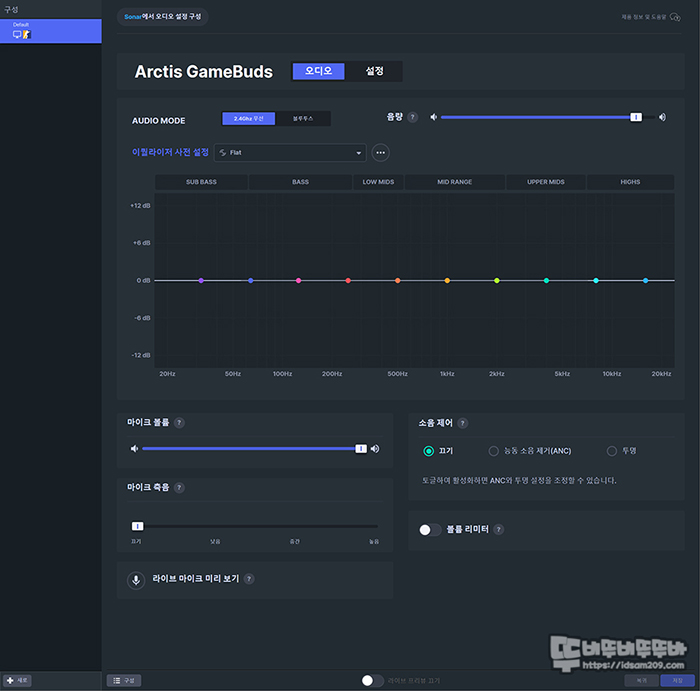This screenshot has width=700, height=691.
Task: Enable 능동 소음 제거(ANC) radio option
Action: (x=493, y=451)
